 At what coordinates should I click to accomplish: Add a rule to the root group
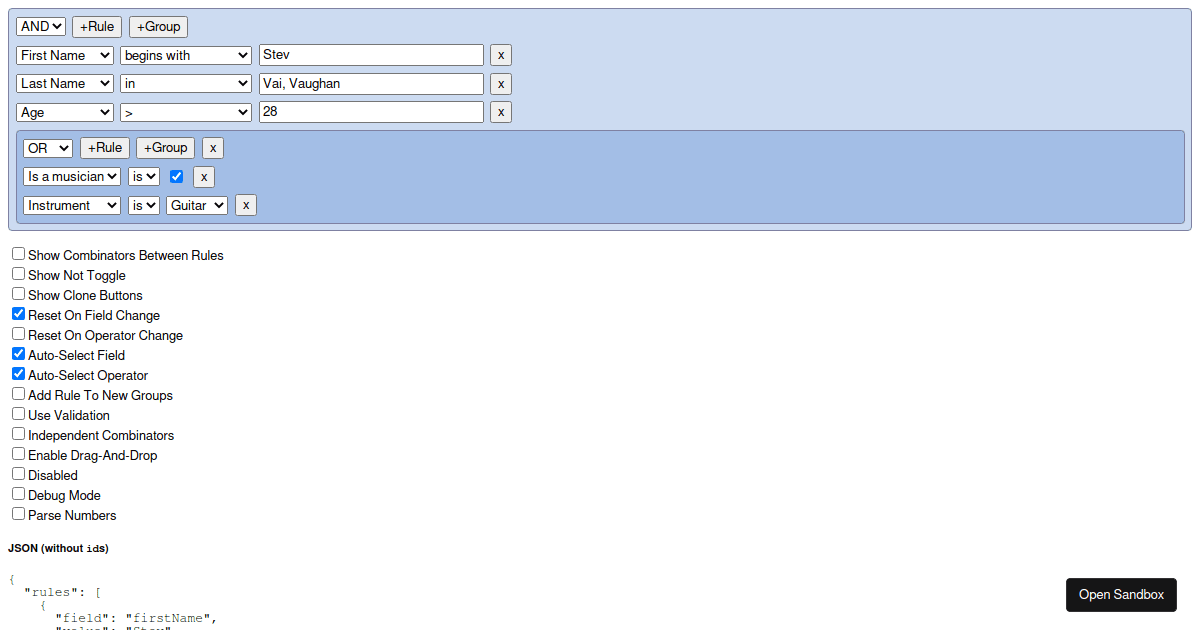97,27
